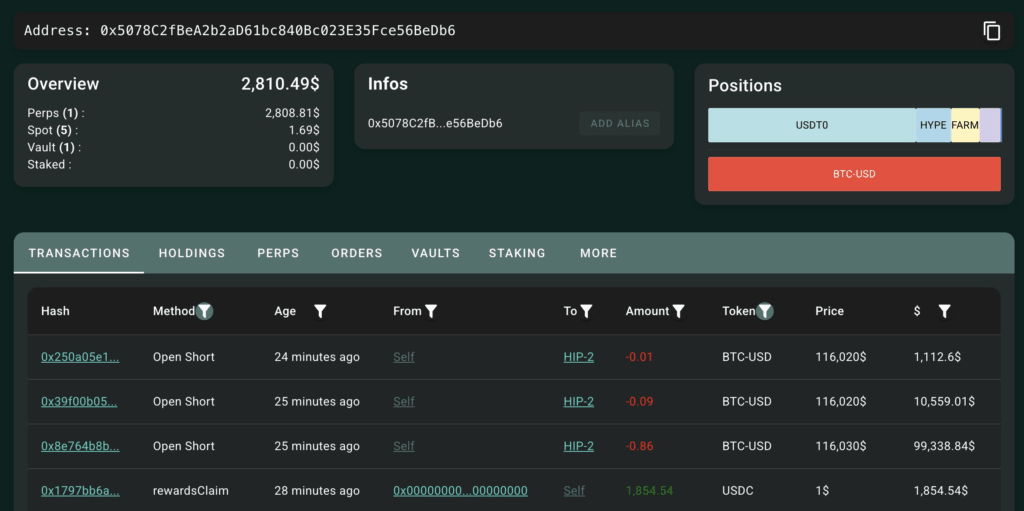Click the $ value column filter icon
This screenshot has height=511, width=1024.
[944, 311]
